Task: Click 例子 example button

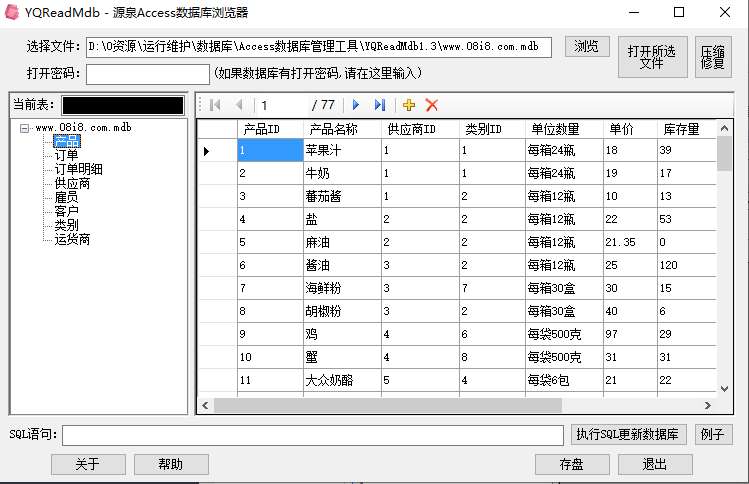Action: click(x=713, y=434)
